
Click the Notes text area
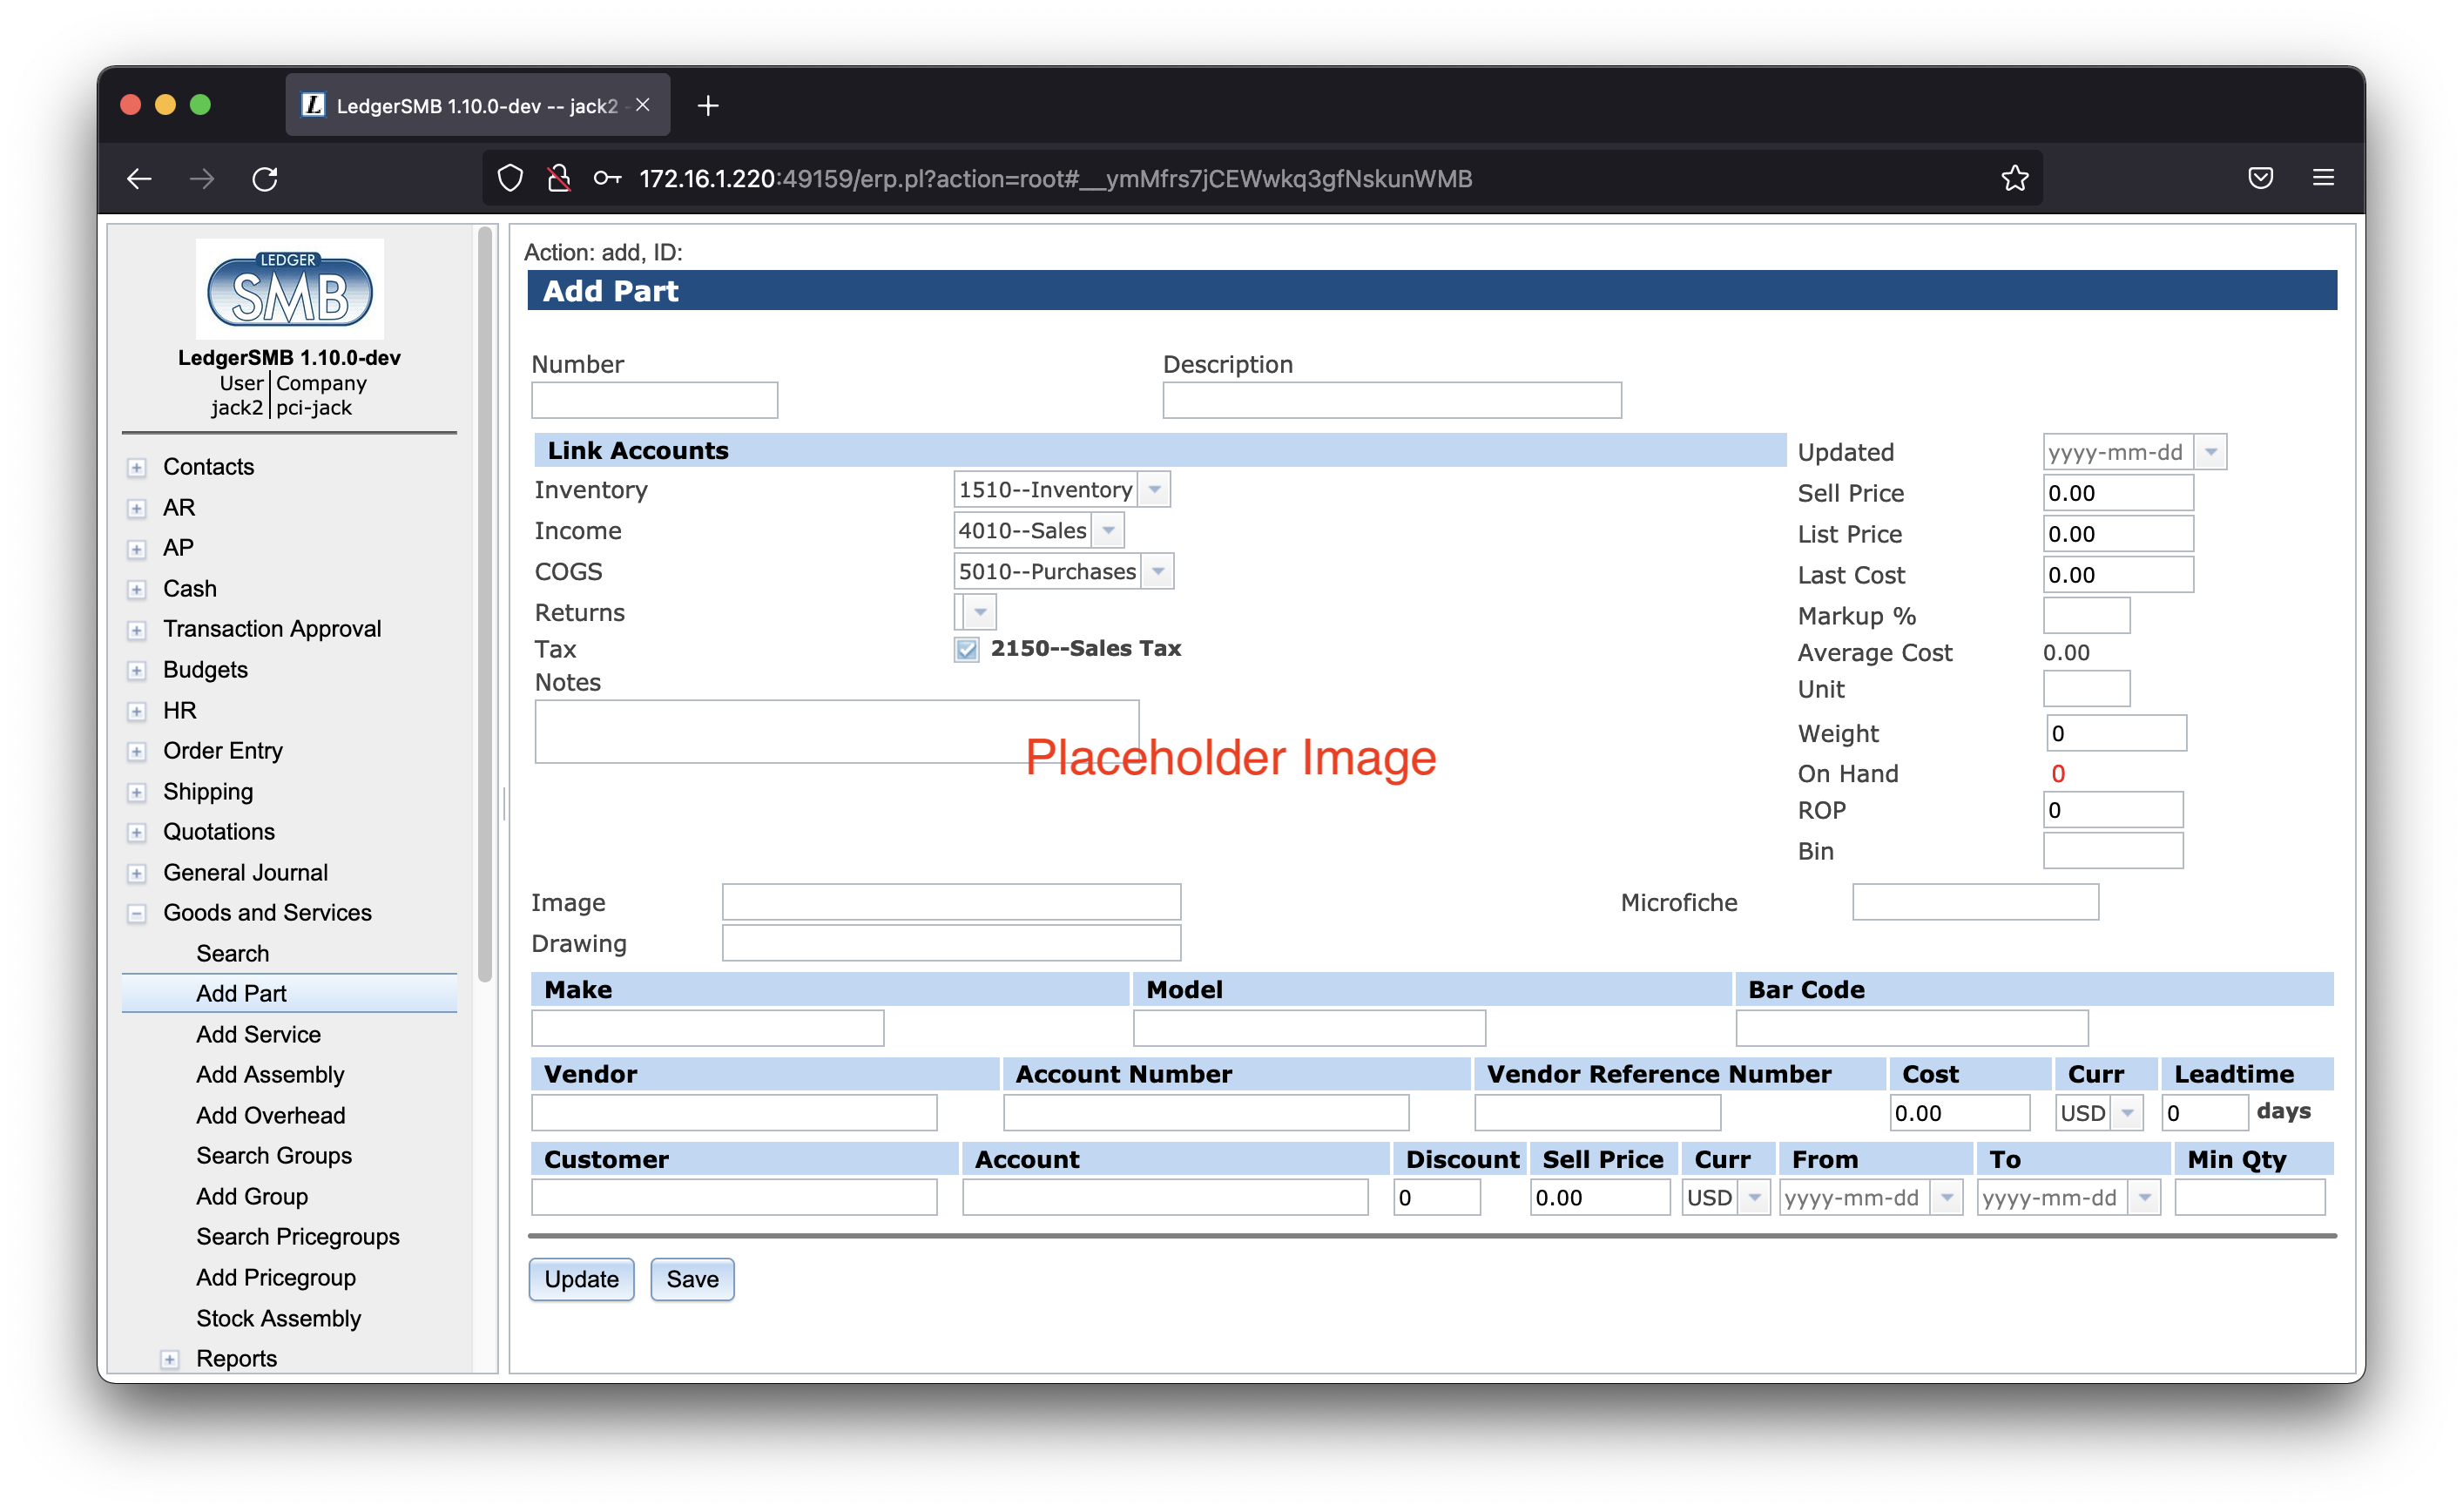pos(836,732)
